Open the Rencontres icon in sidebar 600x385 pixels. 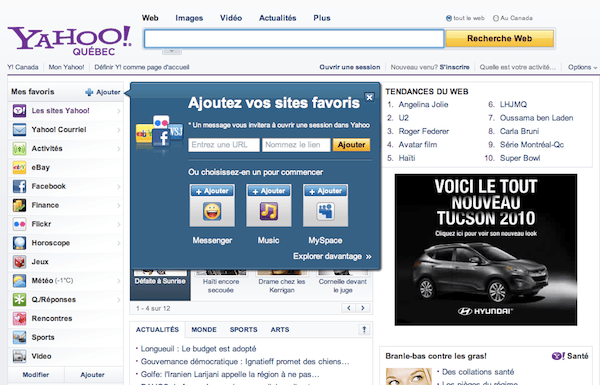[x=20, y=318]
